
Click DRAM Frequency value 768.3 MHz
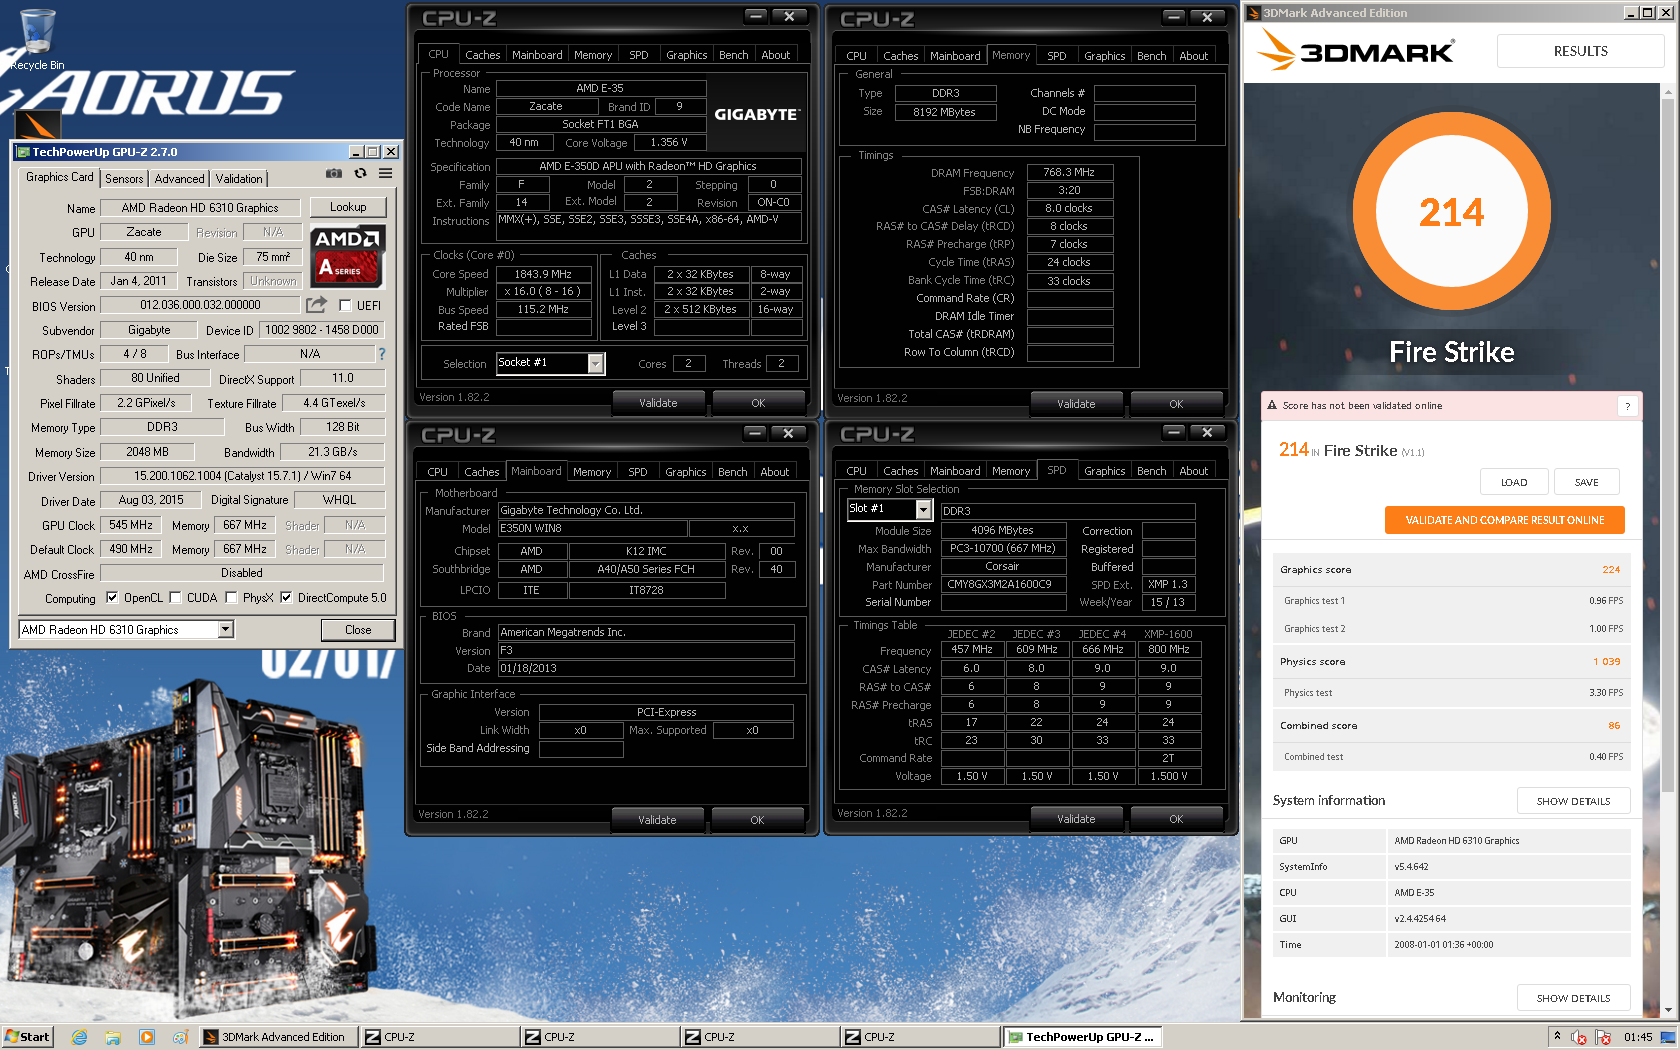pyautogui.click(x=1070, y=172)
